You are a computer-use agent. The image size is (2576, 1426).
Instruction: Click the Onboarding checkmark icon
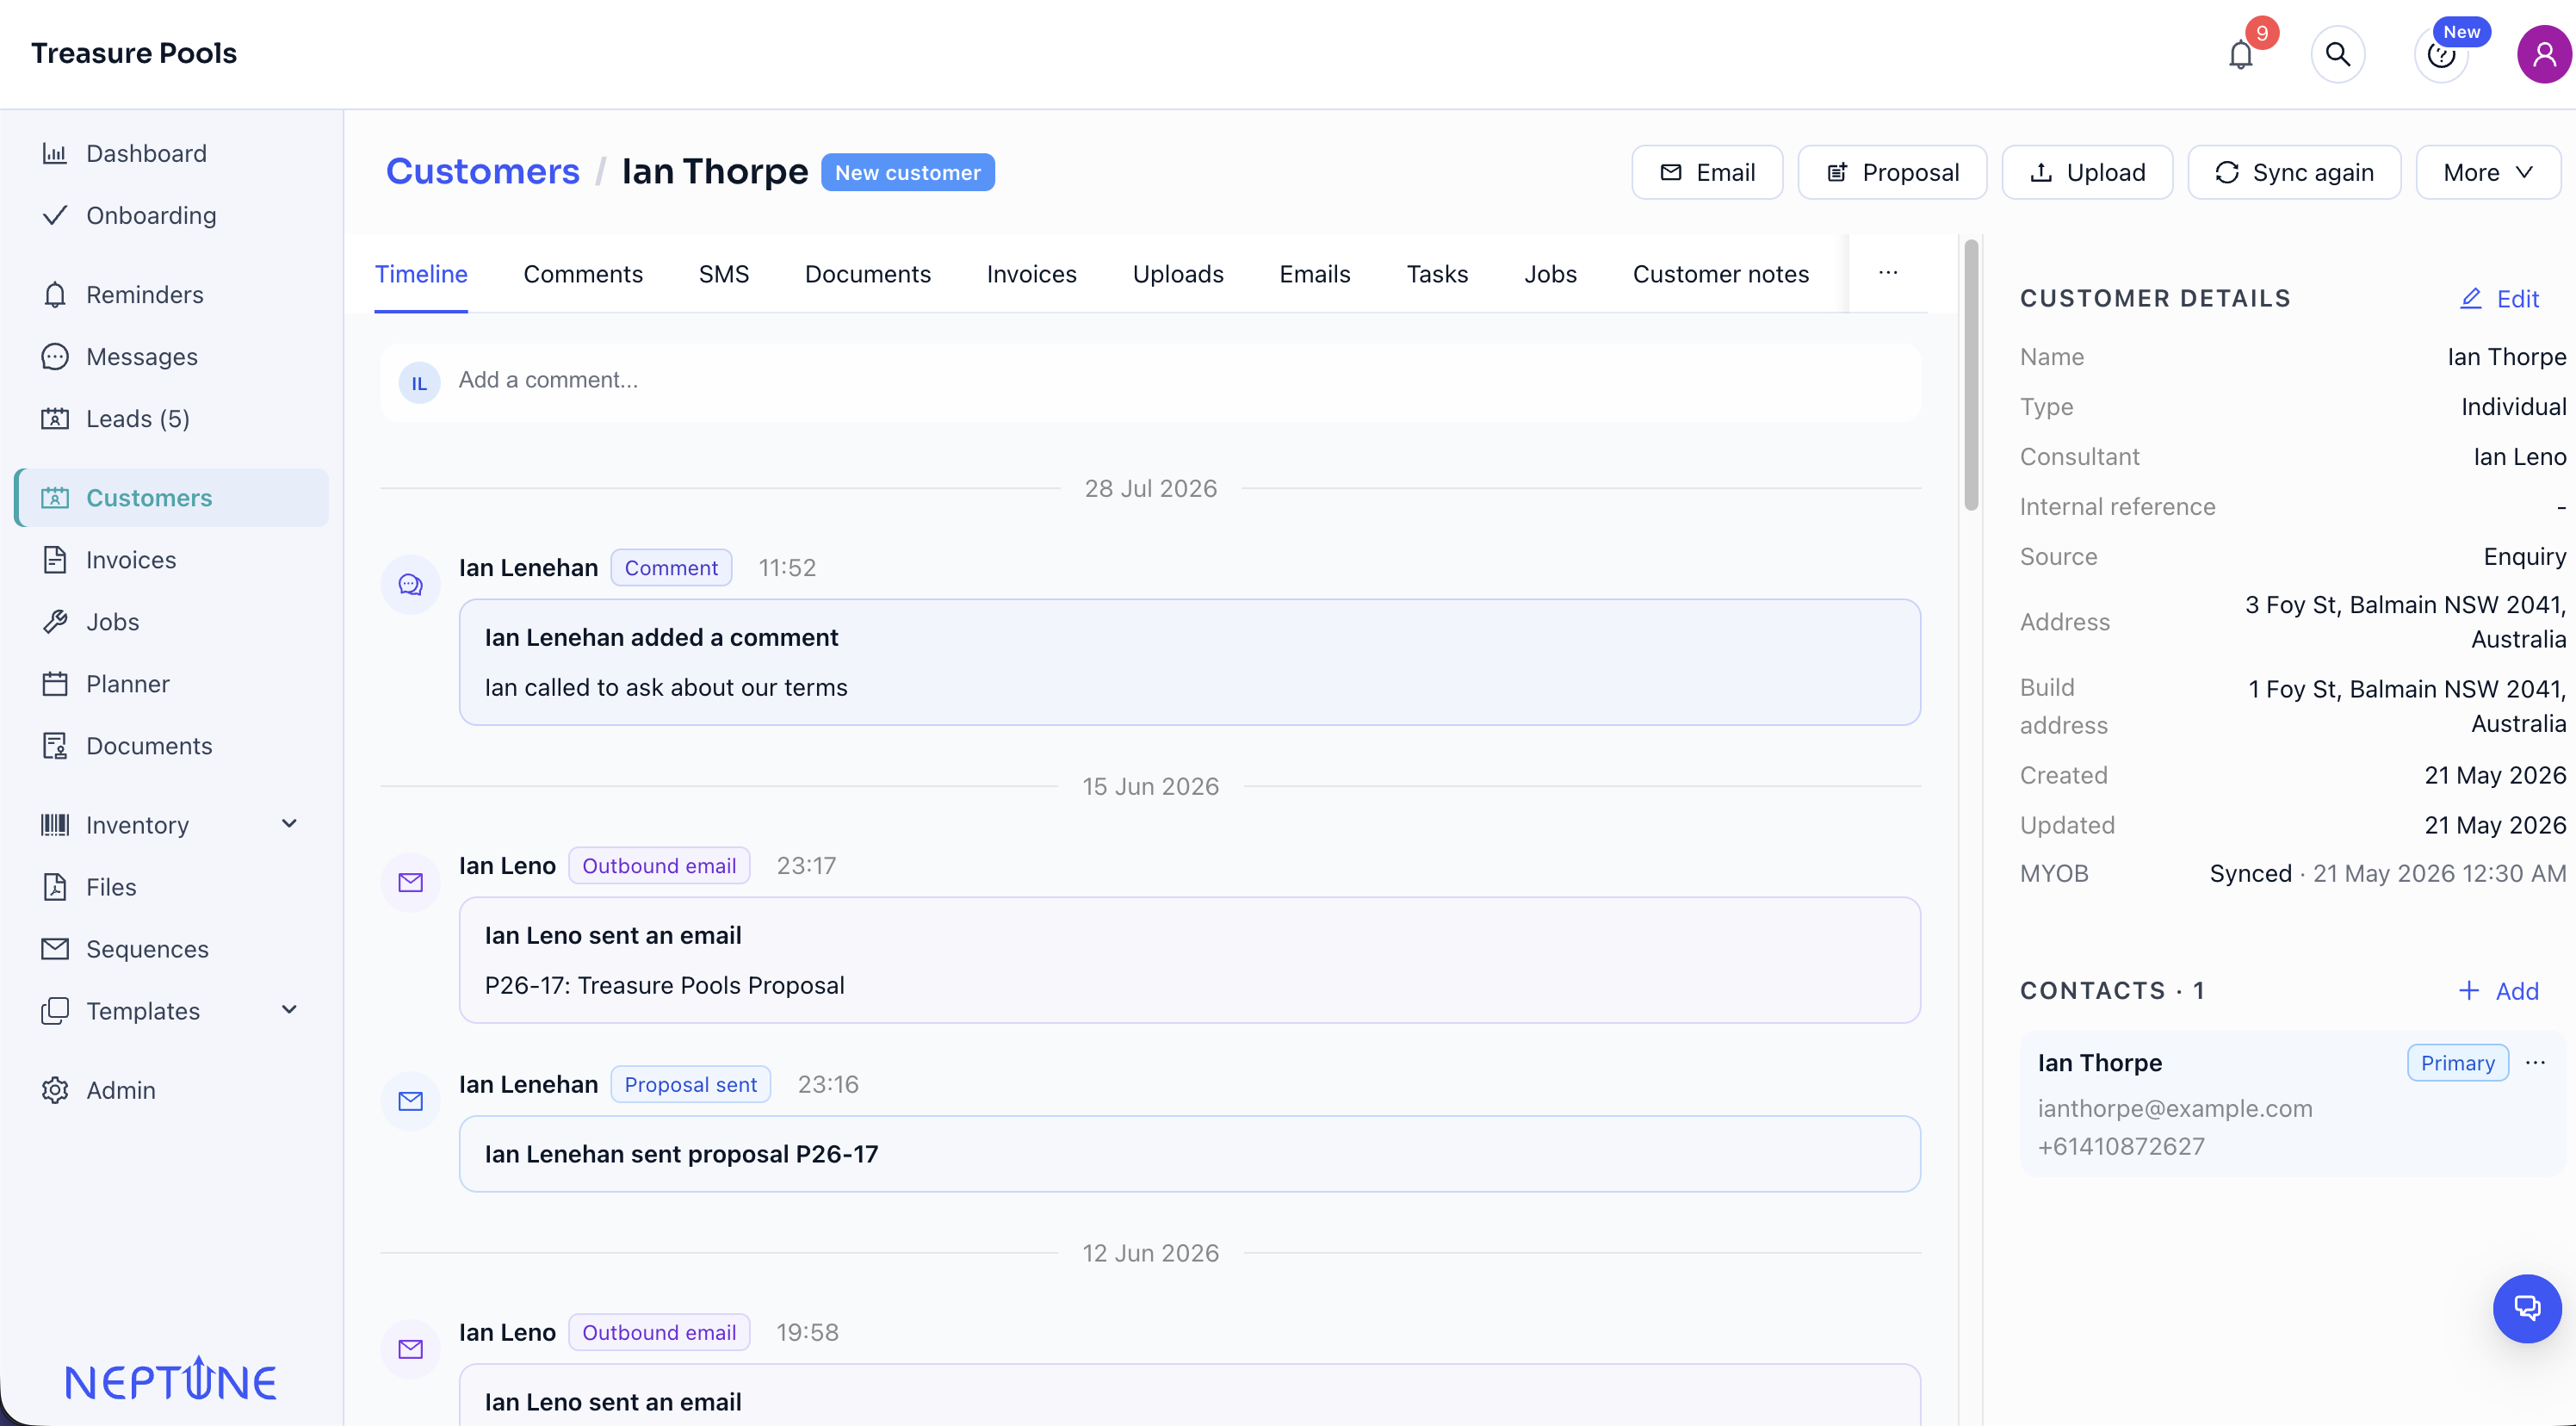click(x=55, y=215)
